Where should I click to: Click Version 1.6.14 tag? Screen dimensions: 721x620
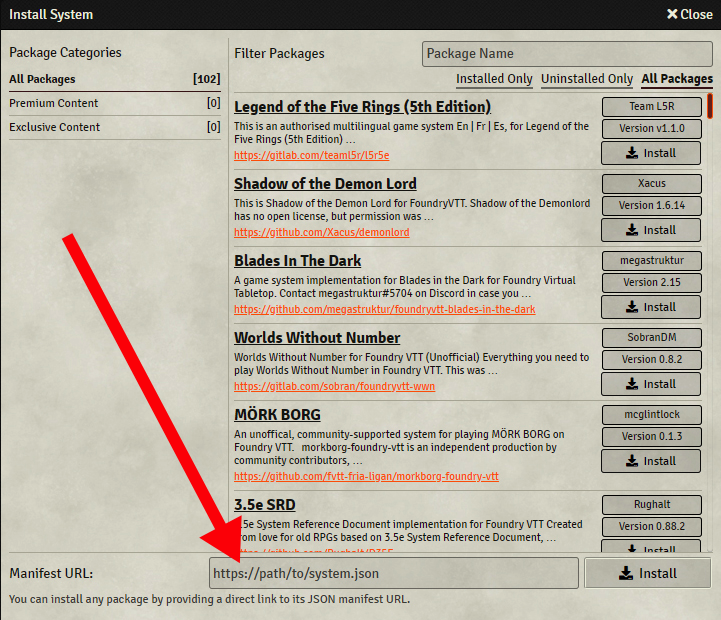pyautogui.click(x=652, y=206)
